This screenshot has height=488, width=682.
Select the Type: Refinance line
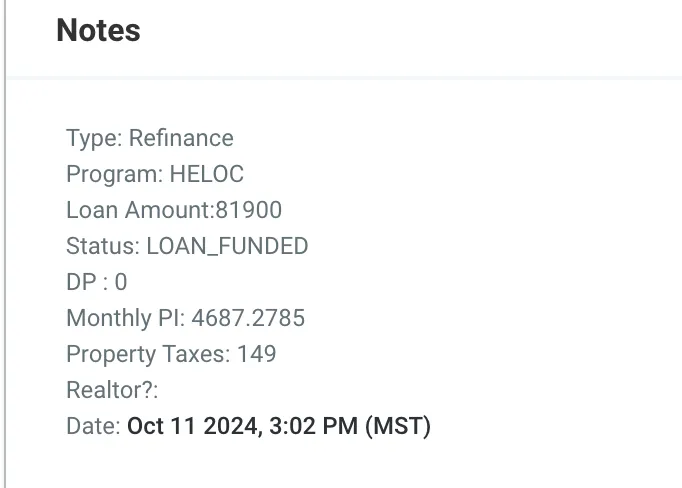click(150, 138)
